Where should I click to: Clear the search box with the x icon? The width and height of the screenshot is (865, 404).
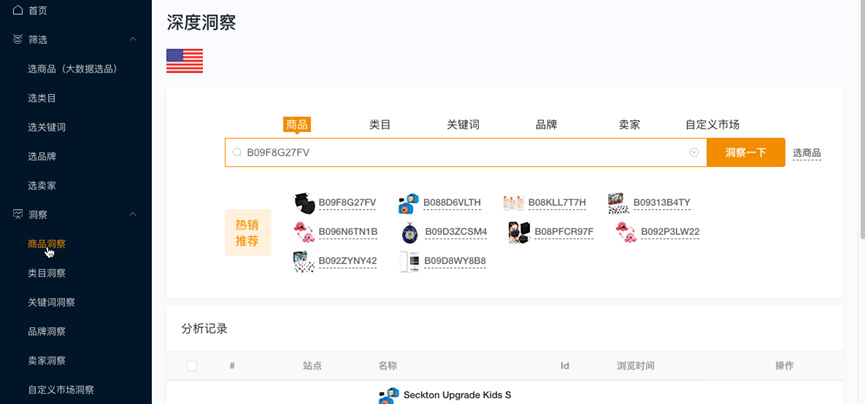[694, 152]
